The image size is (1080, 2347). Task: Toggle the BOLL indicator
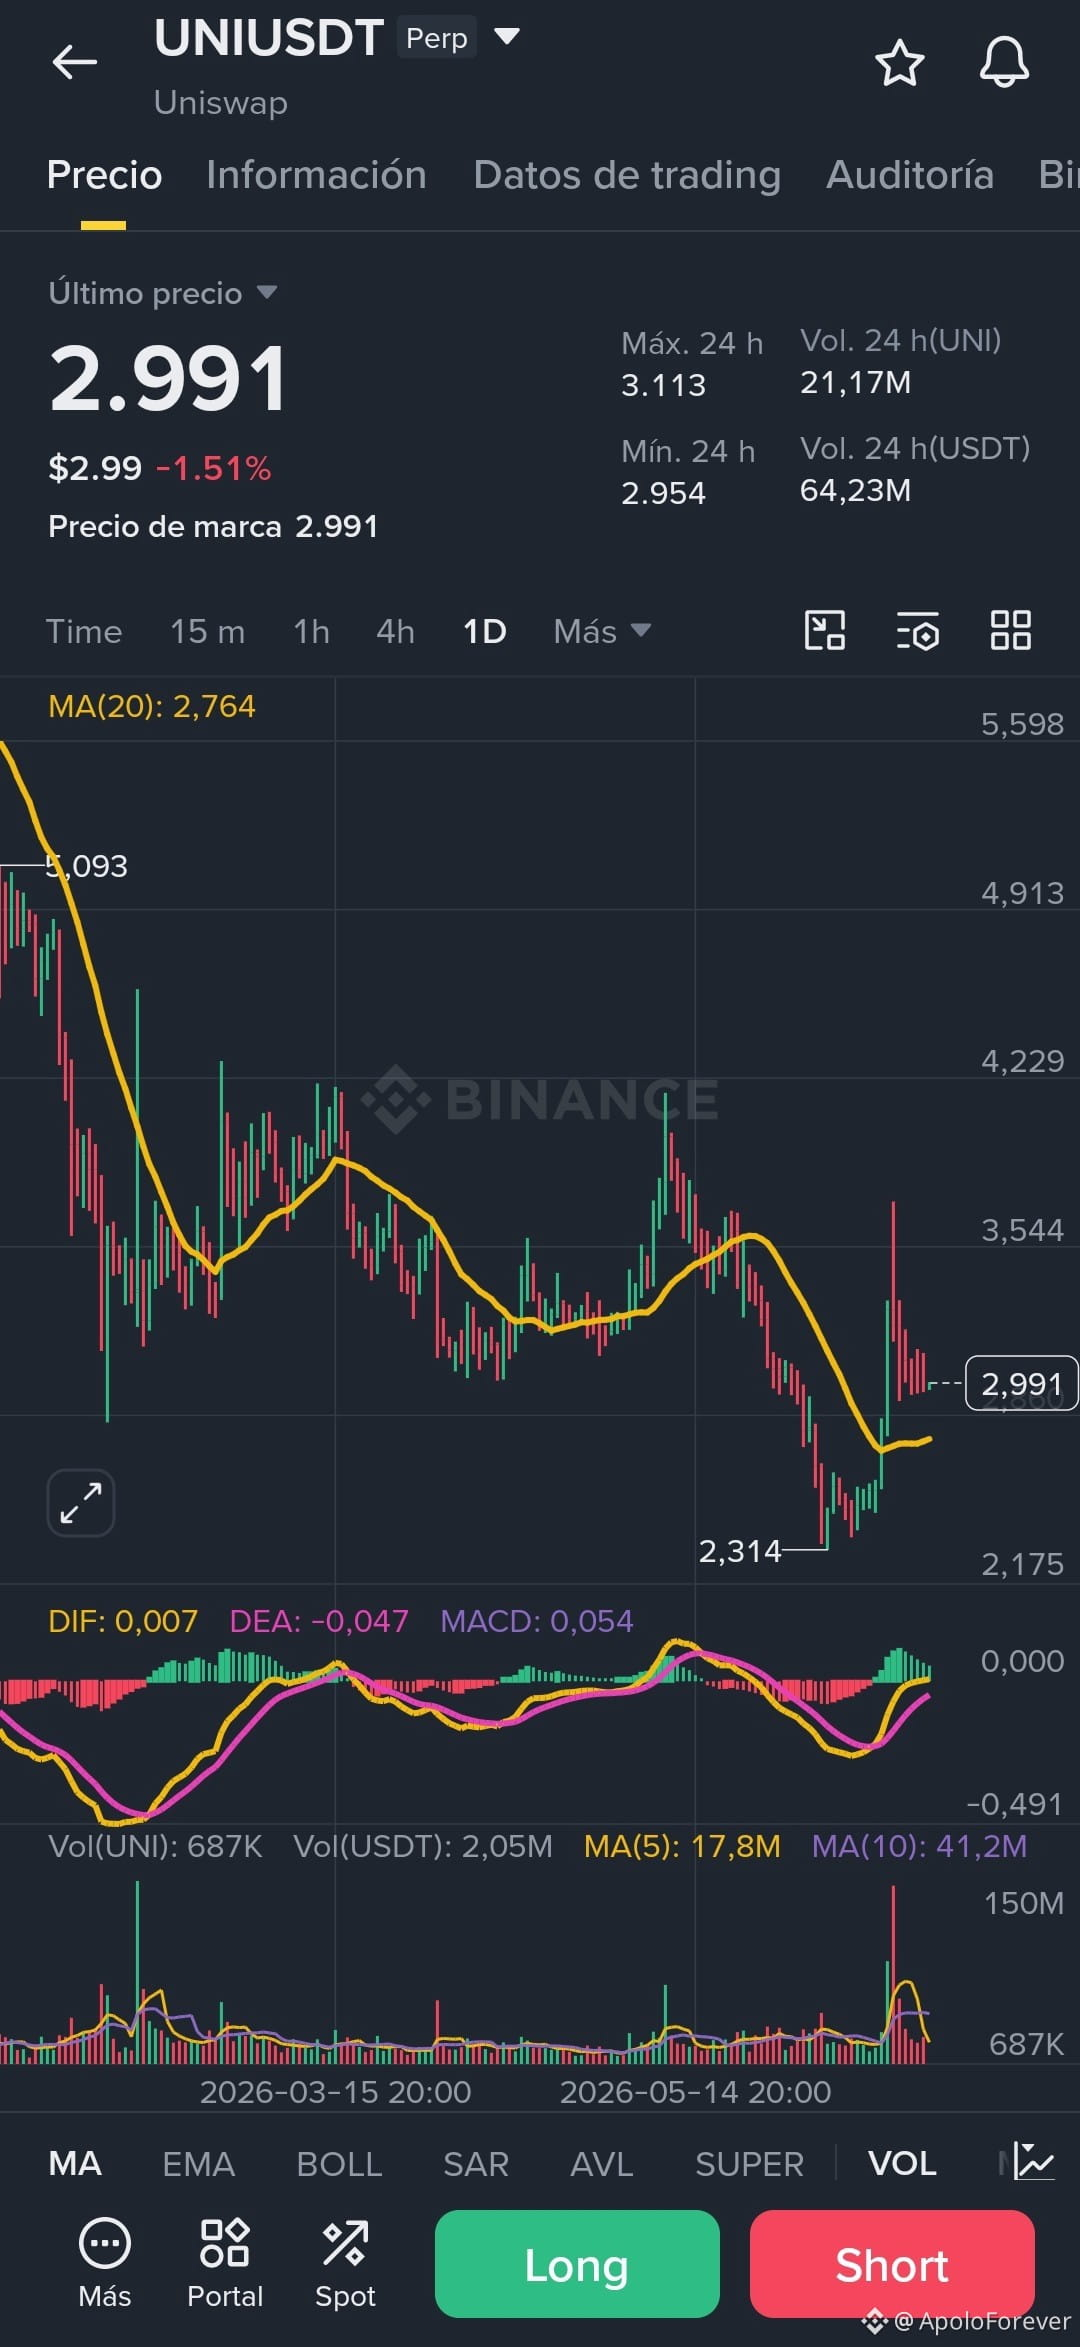tap(339, 2163)
